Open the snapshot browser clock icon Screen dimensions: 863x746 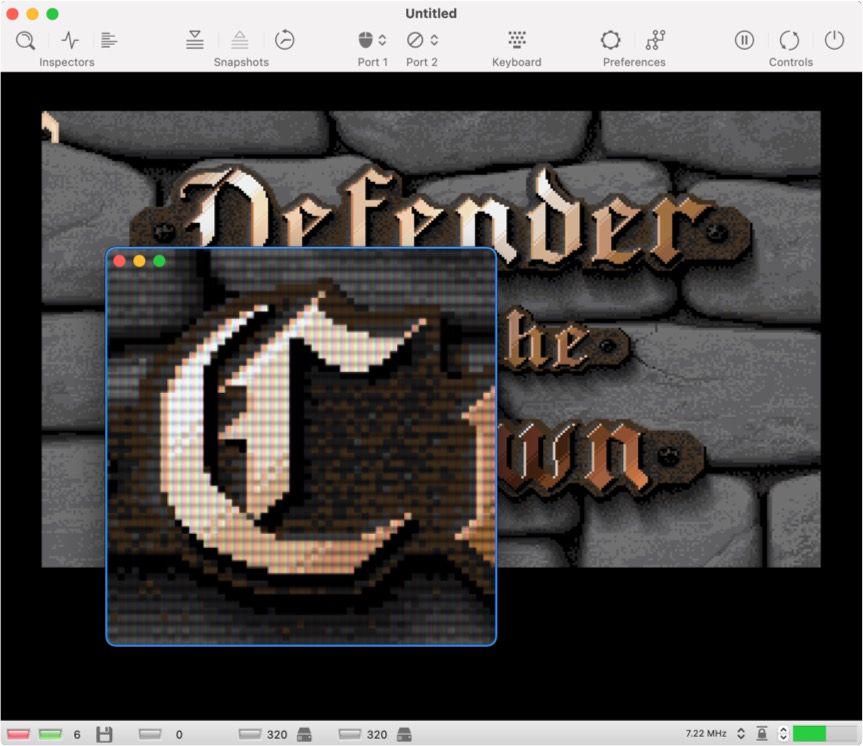click(x=285, y=40)
